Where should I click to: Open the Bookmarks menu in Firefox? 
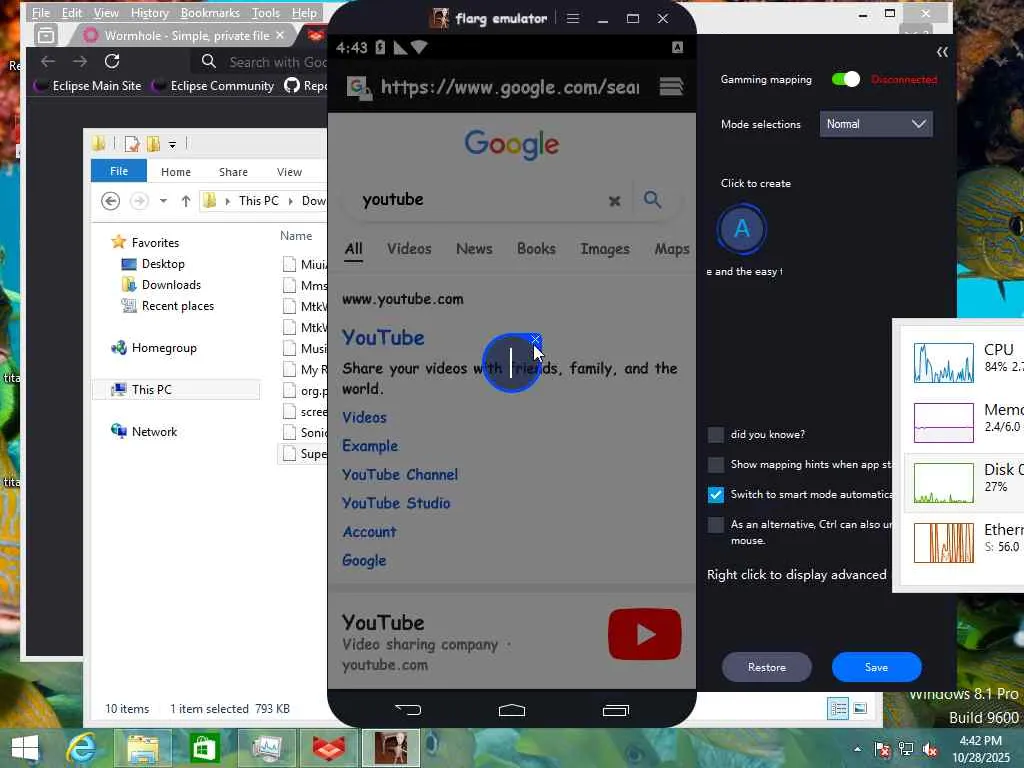210,13
